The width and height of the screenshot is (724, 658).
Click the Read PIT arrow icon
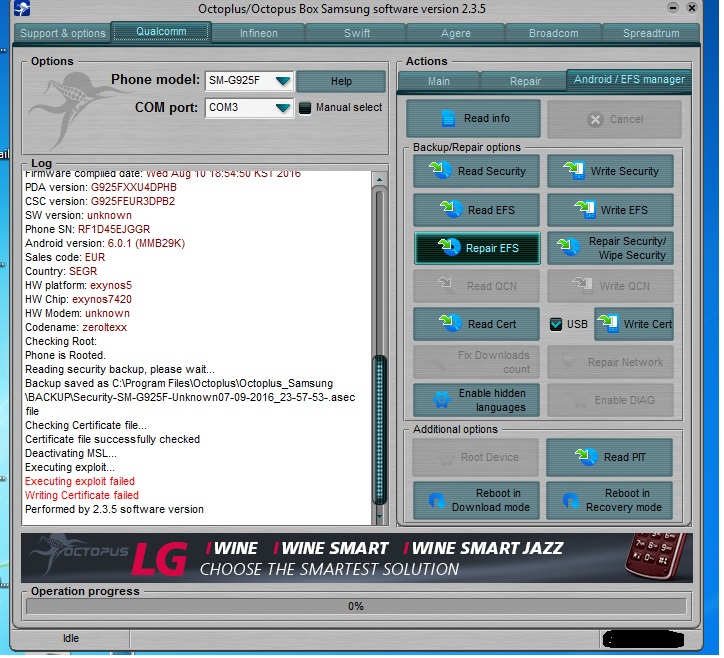pos(586,457)
